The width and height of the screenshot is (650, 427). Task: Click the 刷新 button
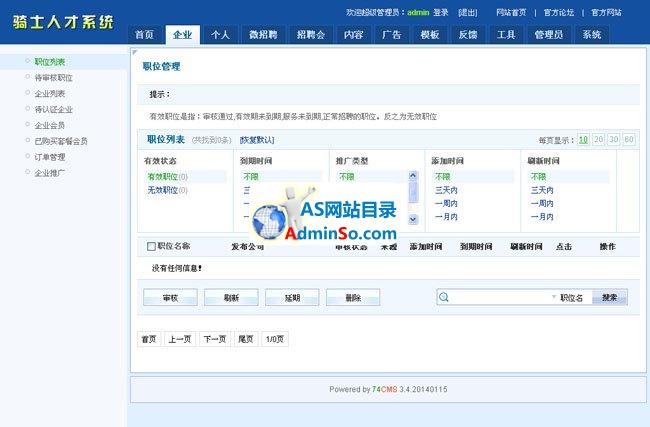pyautogui.click(x=231, y=298)
